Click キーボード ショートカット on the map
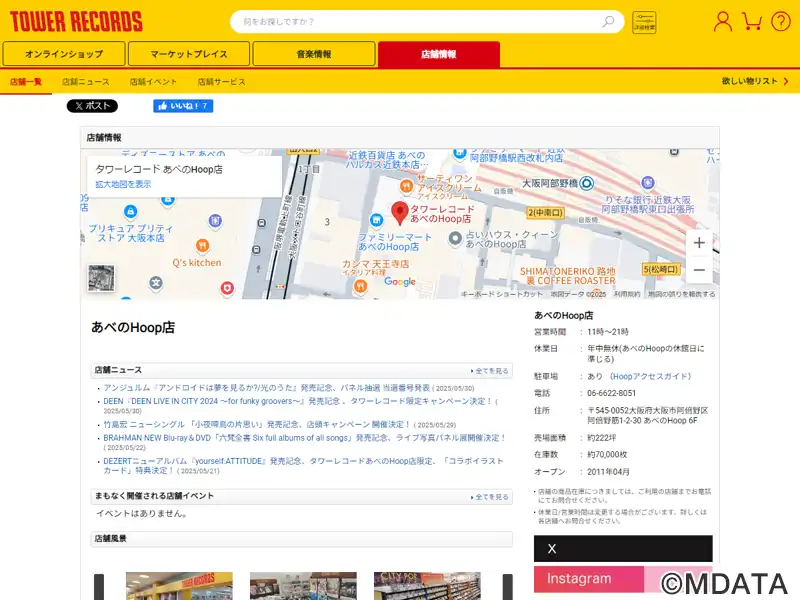 502,294
